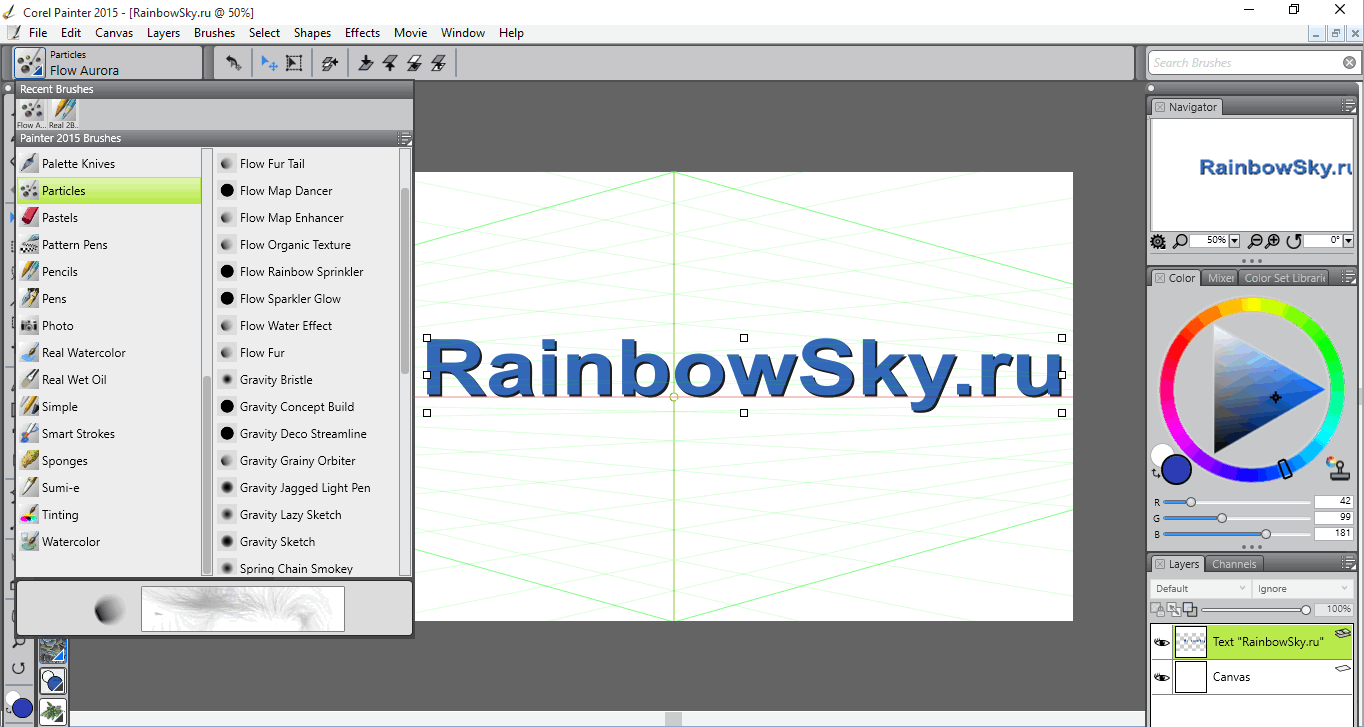This screenshot has width=1364, height=727.
Task: Close the Navigator panel with its X box
Action: click(1160, 107)
